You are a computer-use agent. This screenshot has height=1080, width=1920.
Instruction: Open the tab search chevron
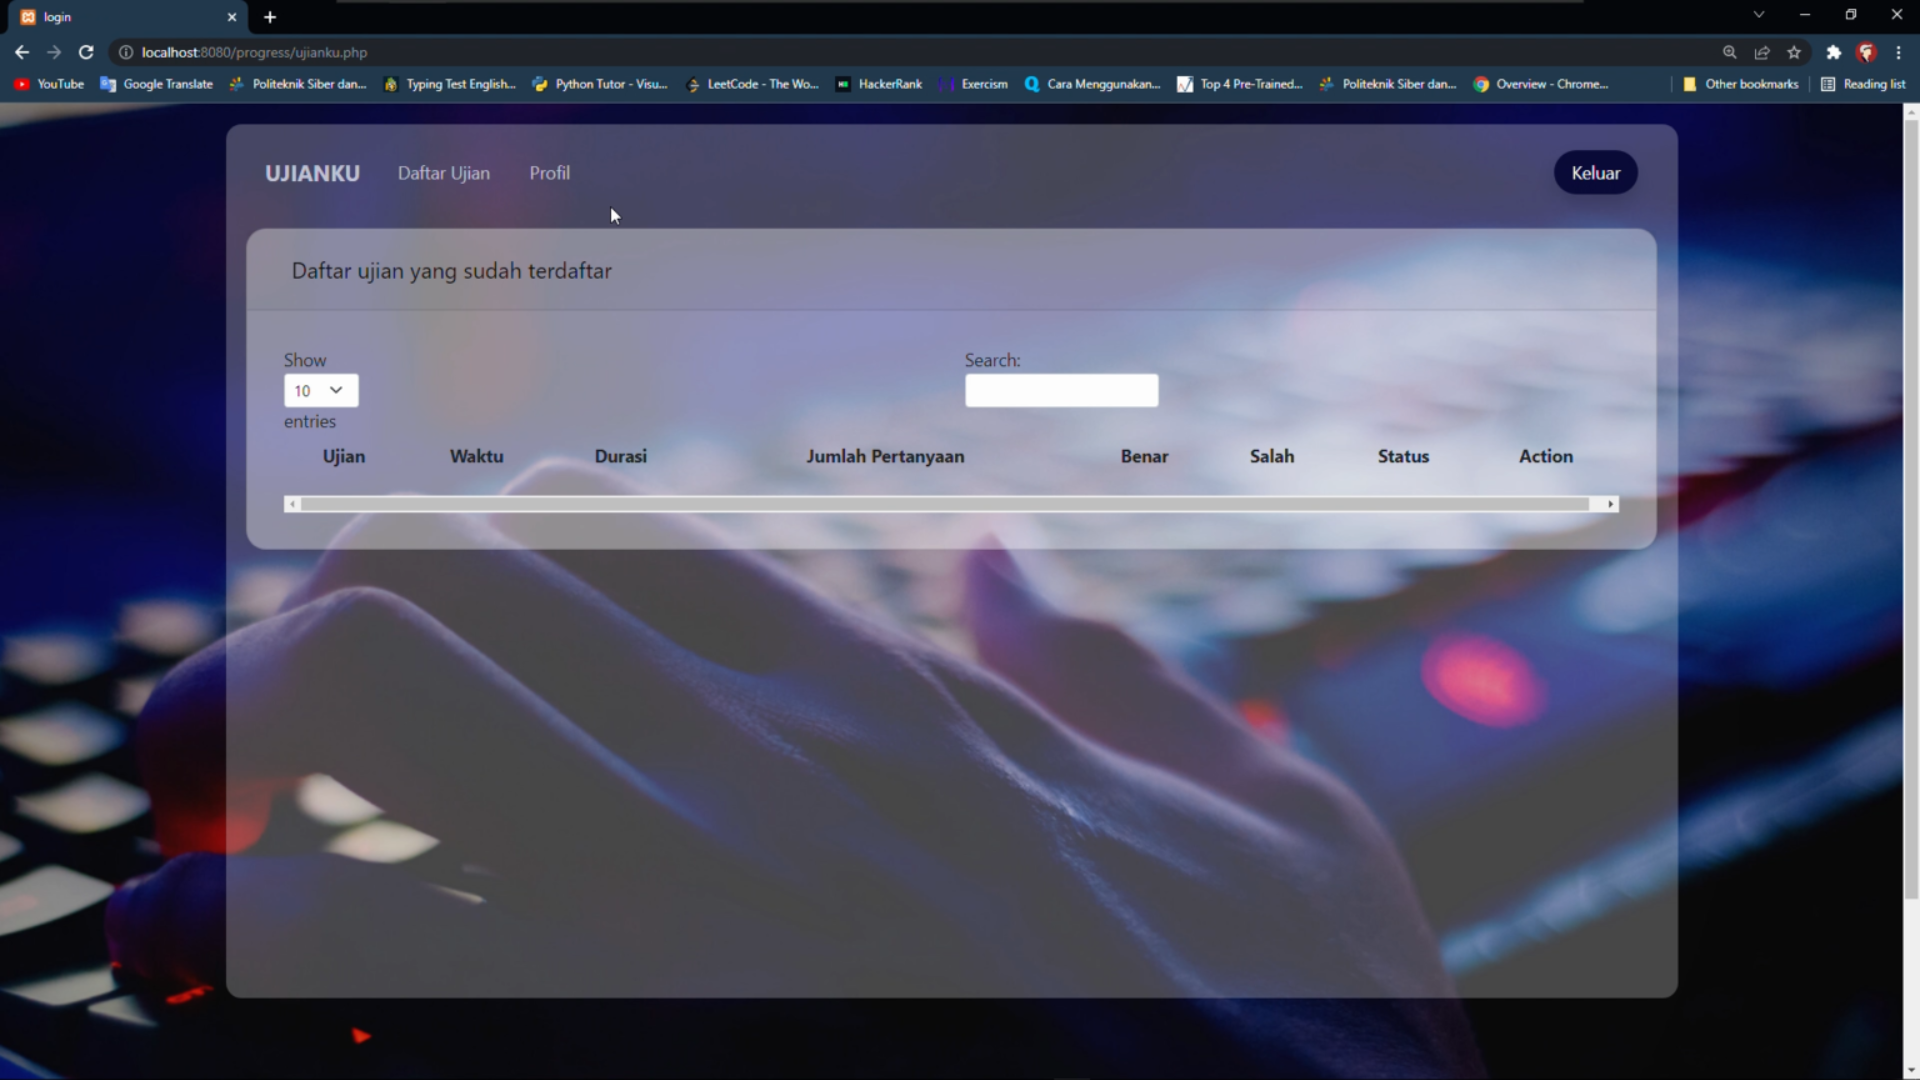coord(1758,15)
